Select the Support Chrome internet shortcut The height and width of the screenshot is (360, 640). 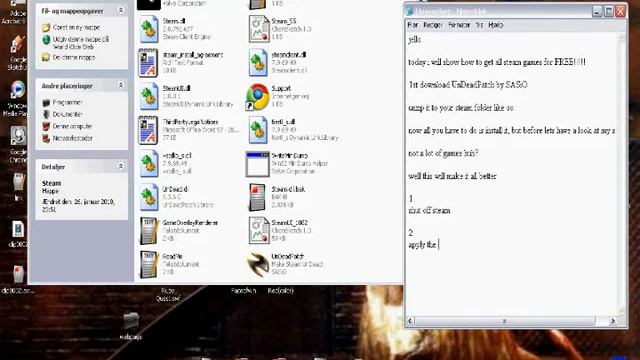(x=257, y=97)
